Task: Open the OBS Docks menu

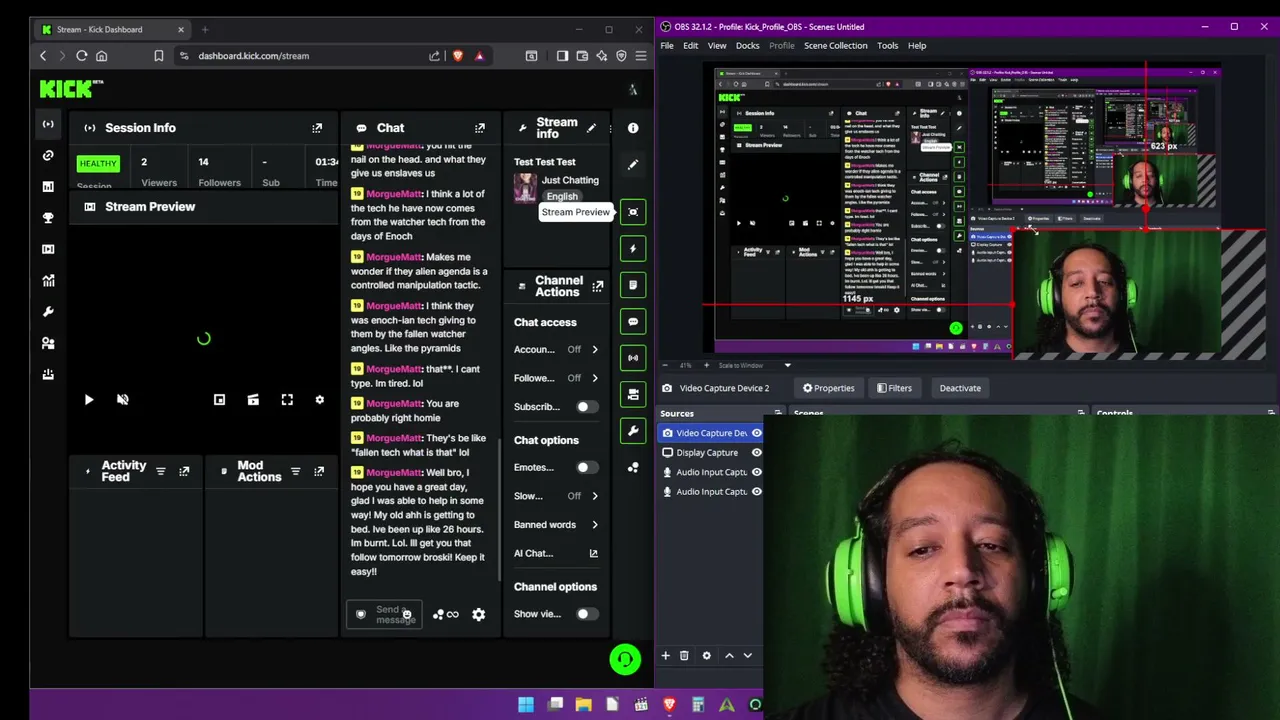Action: tap(748, 46)
